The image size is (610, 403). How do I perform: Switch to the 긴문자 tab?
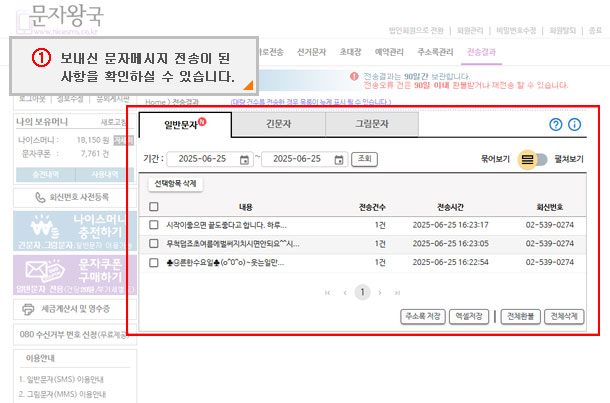coord(278,125)
